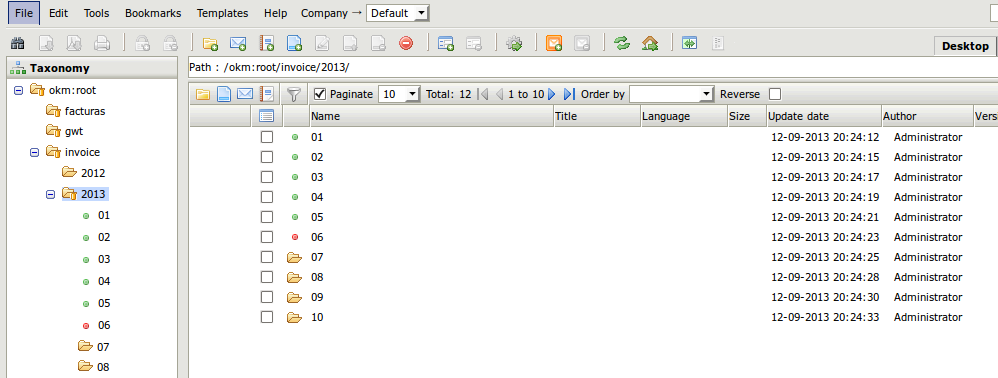
Task: Select facturas folder in taxonomy tree
Action: (85, 111)
